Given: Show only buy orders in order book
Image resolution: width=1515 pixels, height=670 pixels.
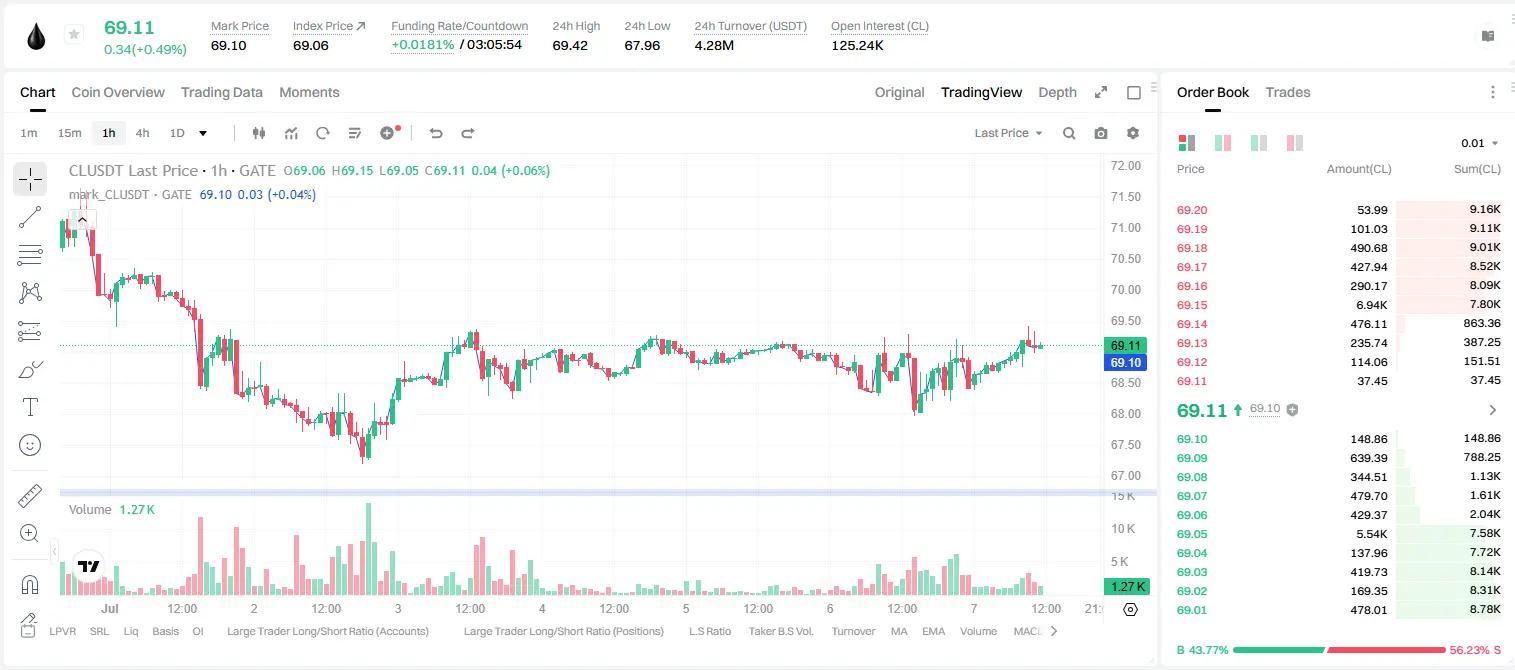Looking at the screenshot, I should click(1259, 143).
